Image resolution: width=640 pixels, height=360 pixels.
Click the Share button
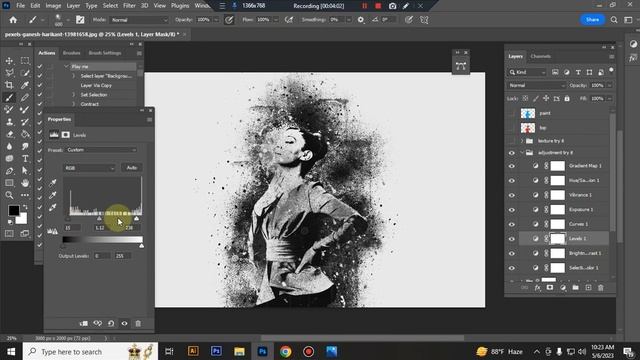[x=592, y=20]
